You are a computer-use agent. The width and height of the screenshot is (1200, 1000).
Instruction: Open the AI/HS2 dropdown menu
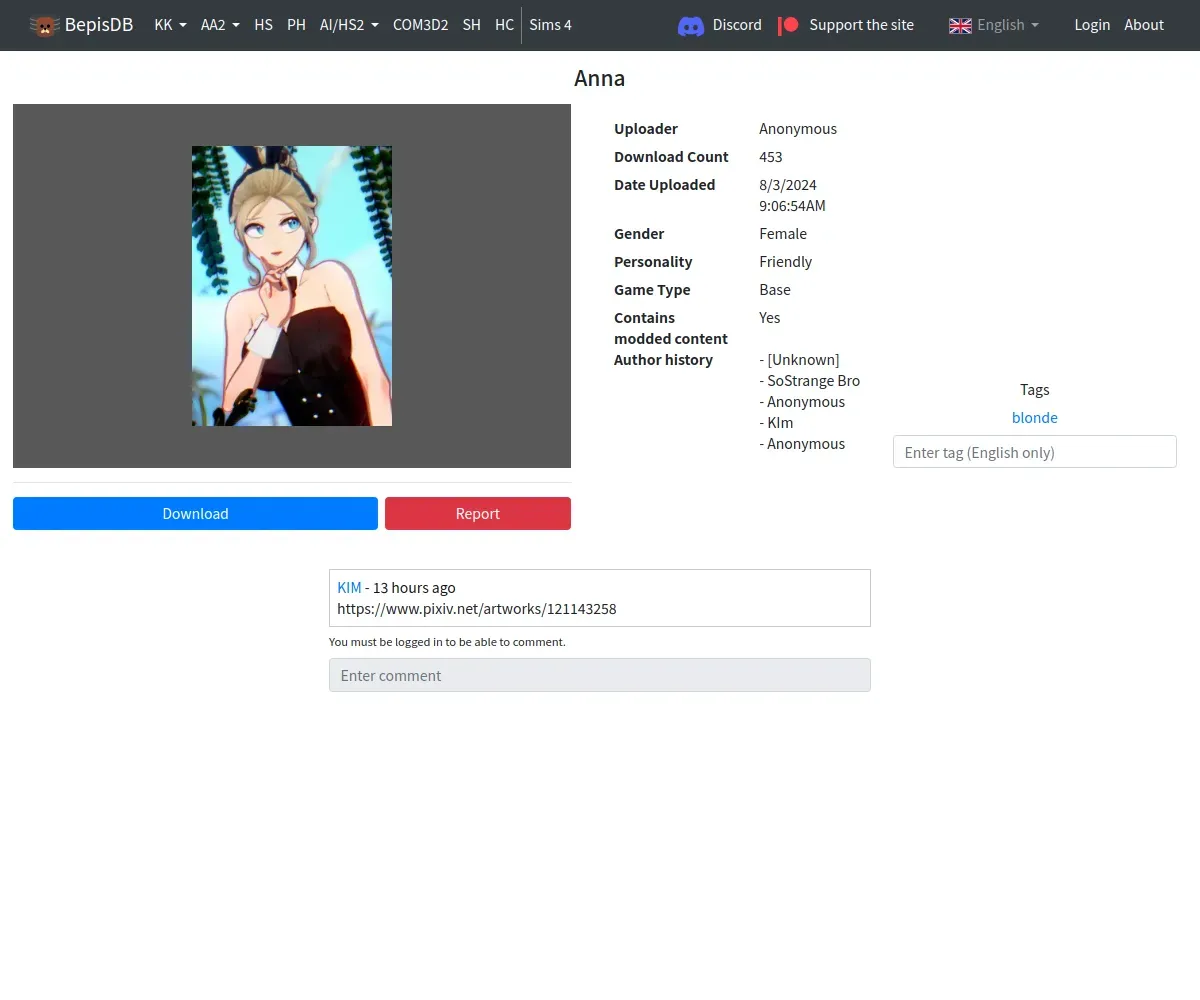[349, 25]
